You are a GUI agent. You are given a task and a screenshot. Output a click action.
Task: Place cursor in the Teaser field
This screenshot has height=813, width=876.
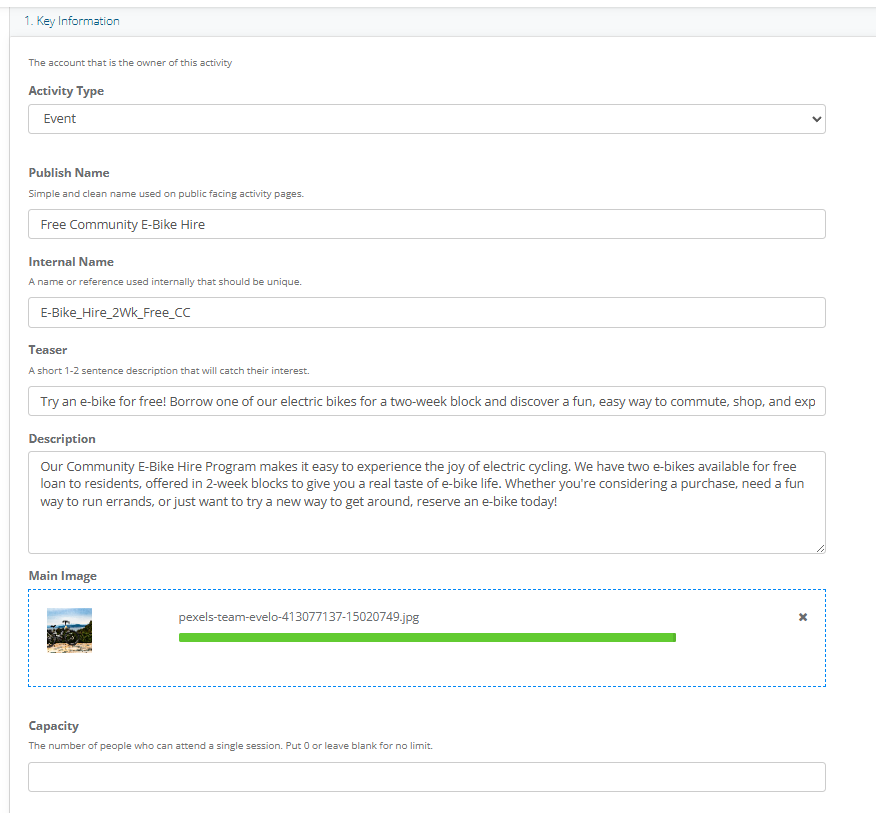point(426,401)
